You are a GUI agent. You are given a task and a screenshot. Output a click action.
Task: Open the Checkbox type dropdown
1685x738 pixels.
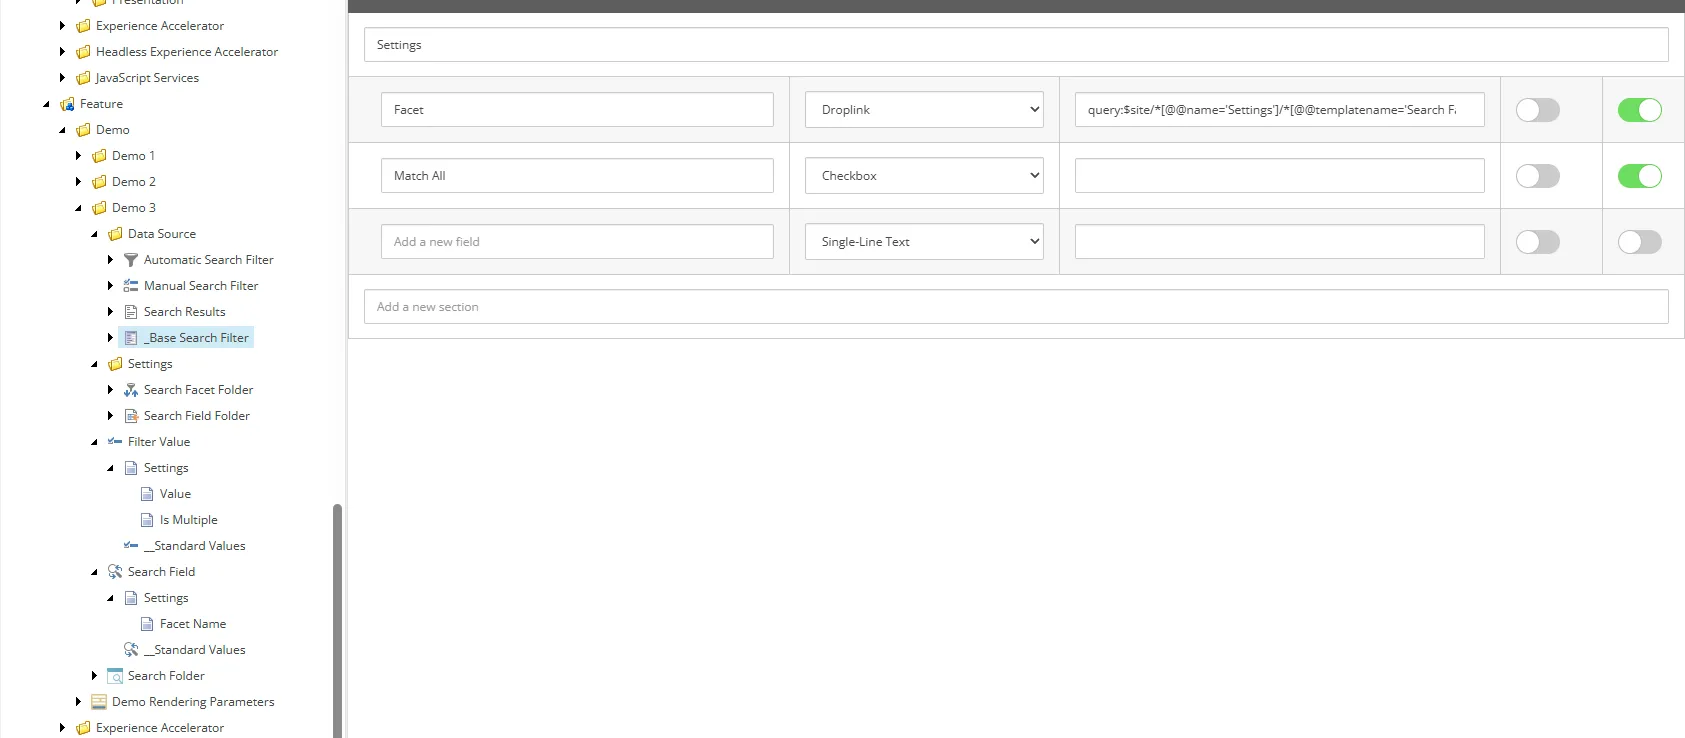tap(925, 176)
